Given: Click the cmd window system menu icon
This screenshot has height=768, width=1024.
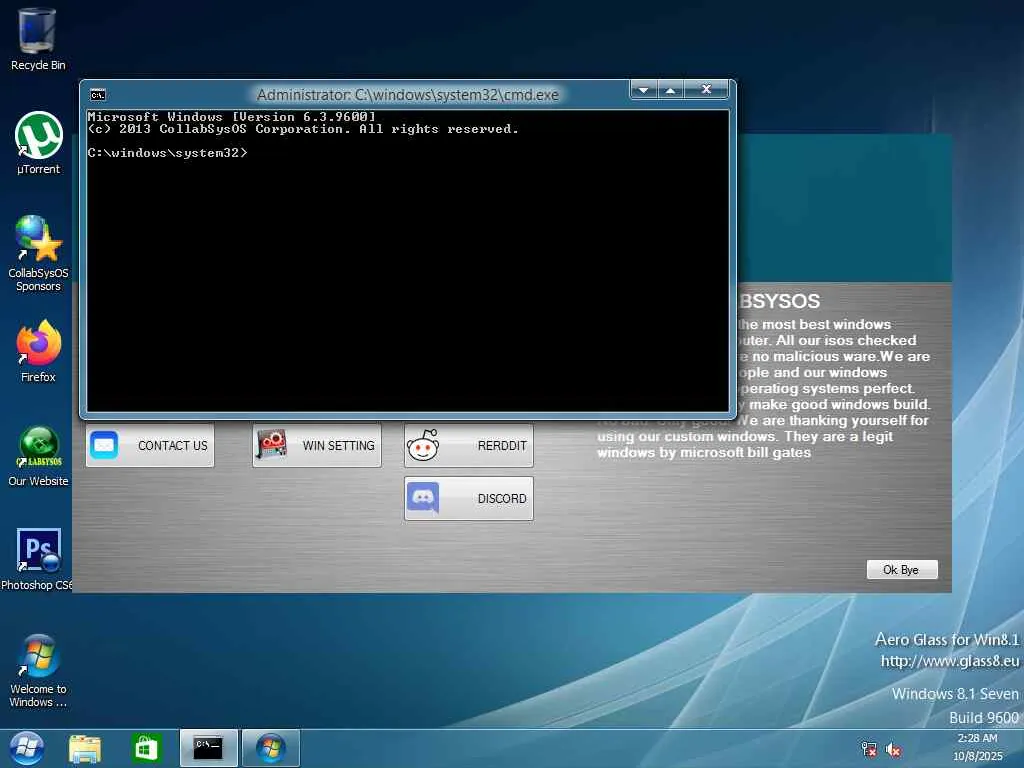Looking at the screenshot, I should coord(98,95).
